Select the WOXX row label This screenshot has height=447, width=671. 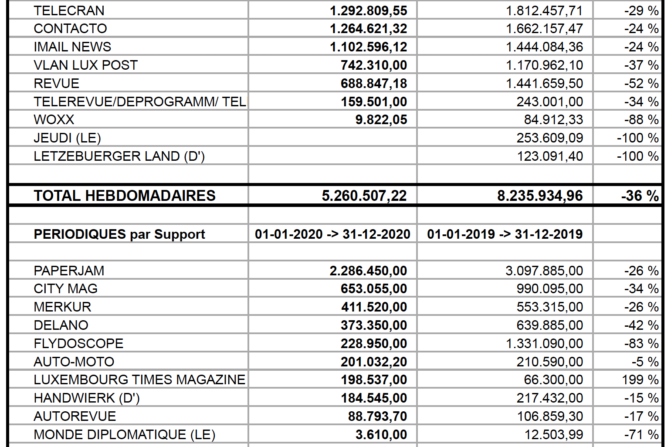[54, 120]
